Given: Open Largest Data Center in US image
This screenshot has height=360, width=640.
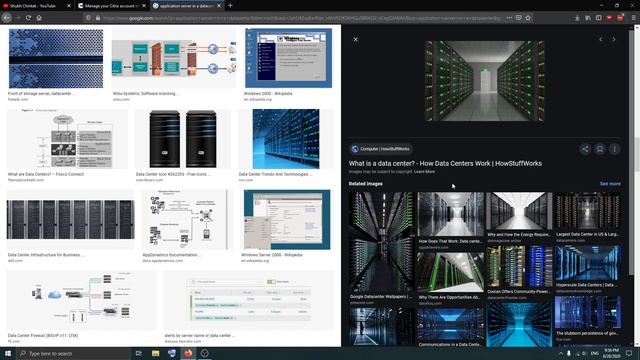Looking at the screenshot, I should pos(588,211).
